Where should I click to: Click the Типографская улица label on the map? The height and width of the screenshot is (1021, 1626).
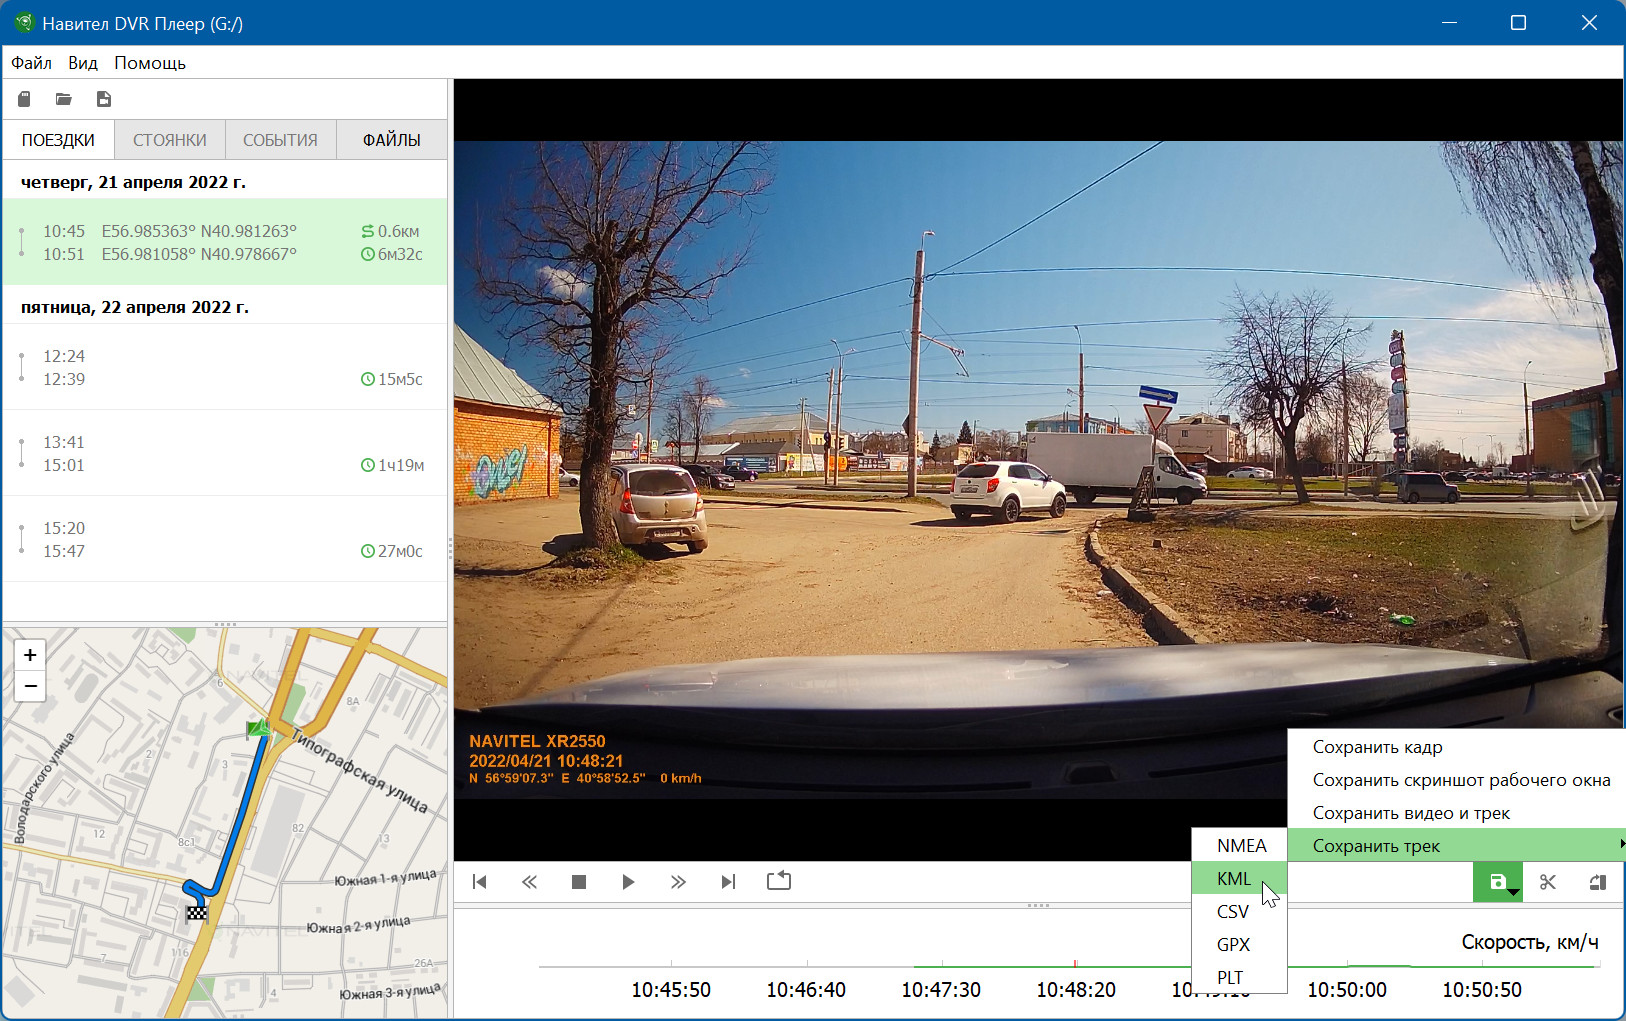pyautogui.click(x=360, y=771)
